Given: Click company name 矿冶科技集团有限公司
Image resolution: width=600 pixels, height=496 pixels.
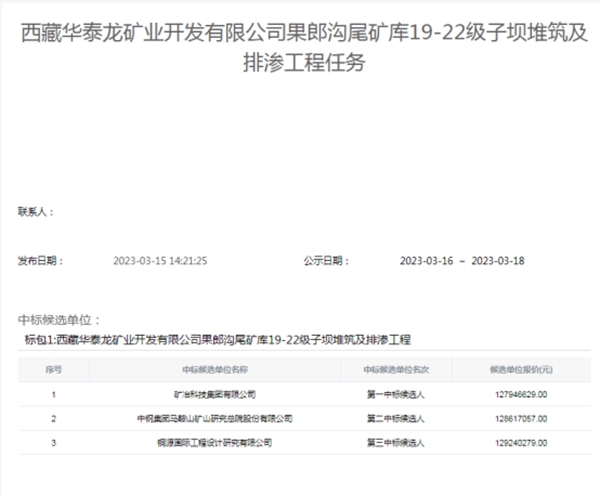Looking at the screenshot, I should tap(215, 395).
